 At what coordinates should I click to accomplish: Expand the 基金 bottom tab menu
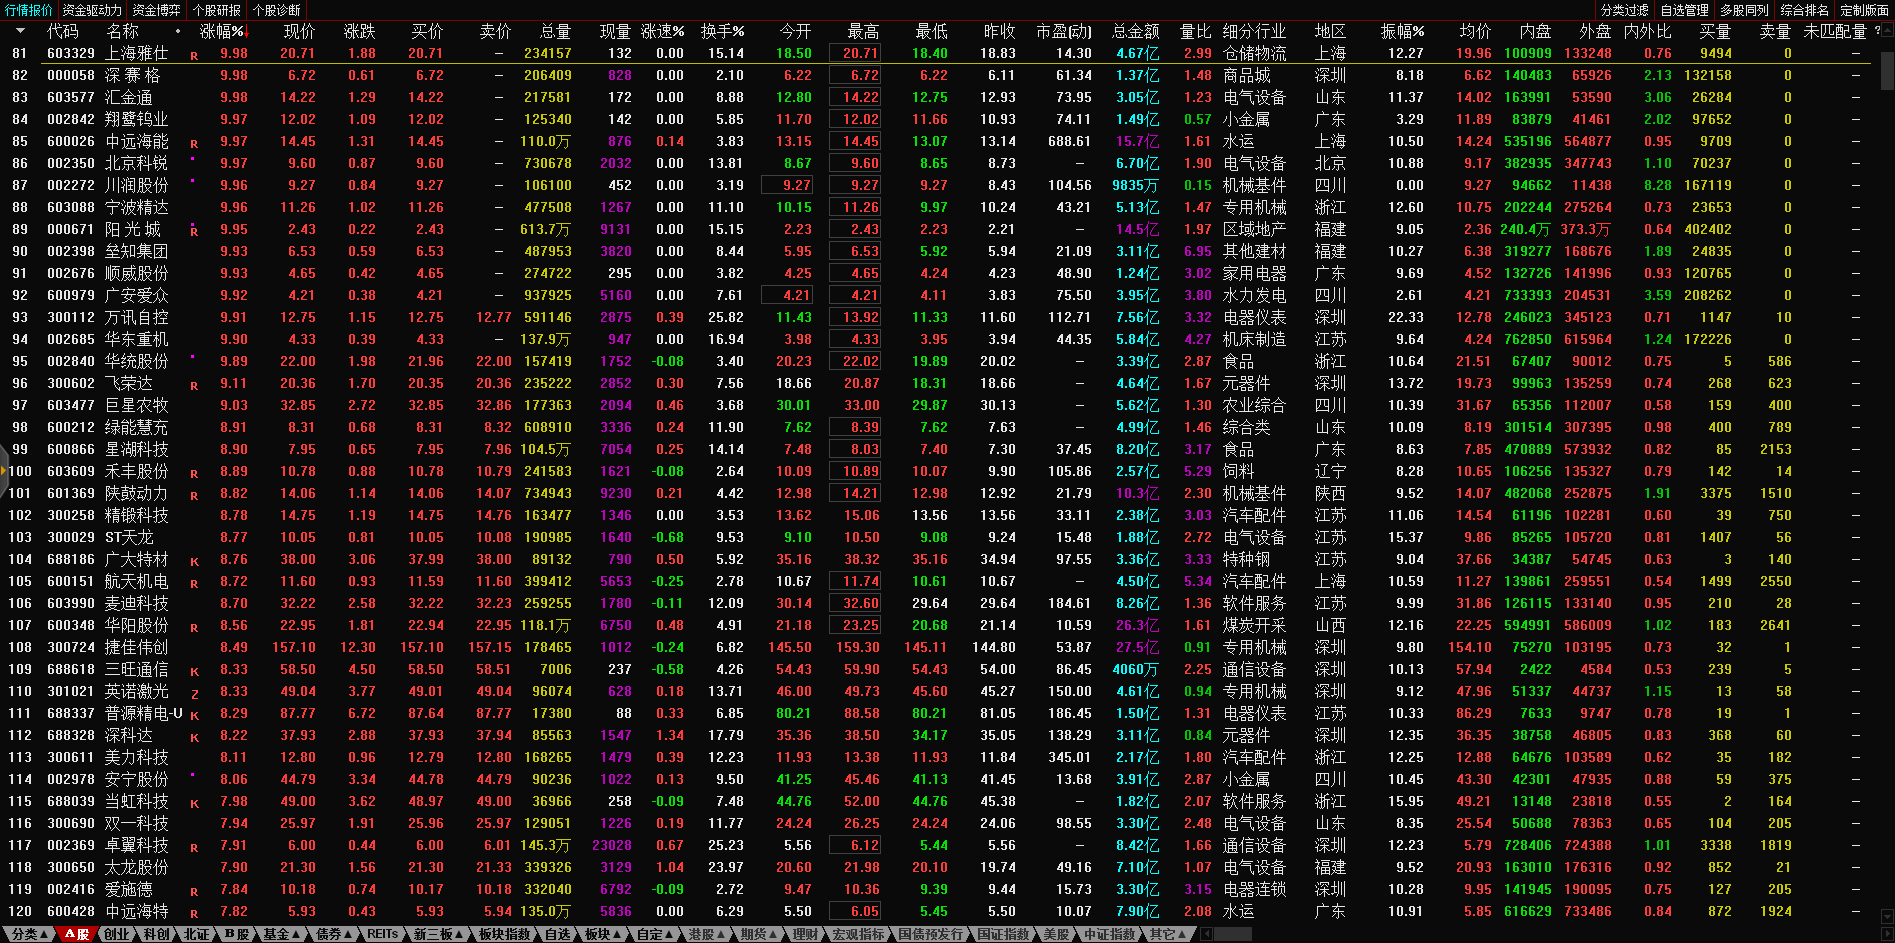pyautogui.click(x=281, y=934)
